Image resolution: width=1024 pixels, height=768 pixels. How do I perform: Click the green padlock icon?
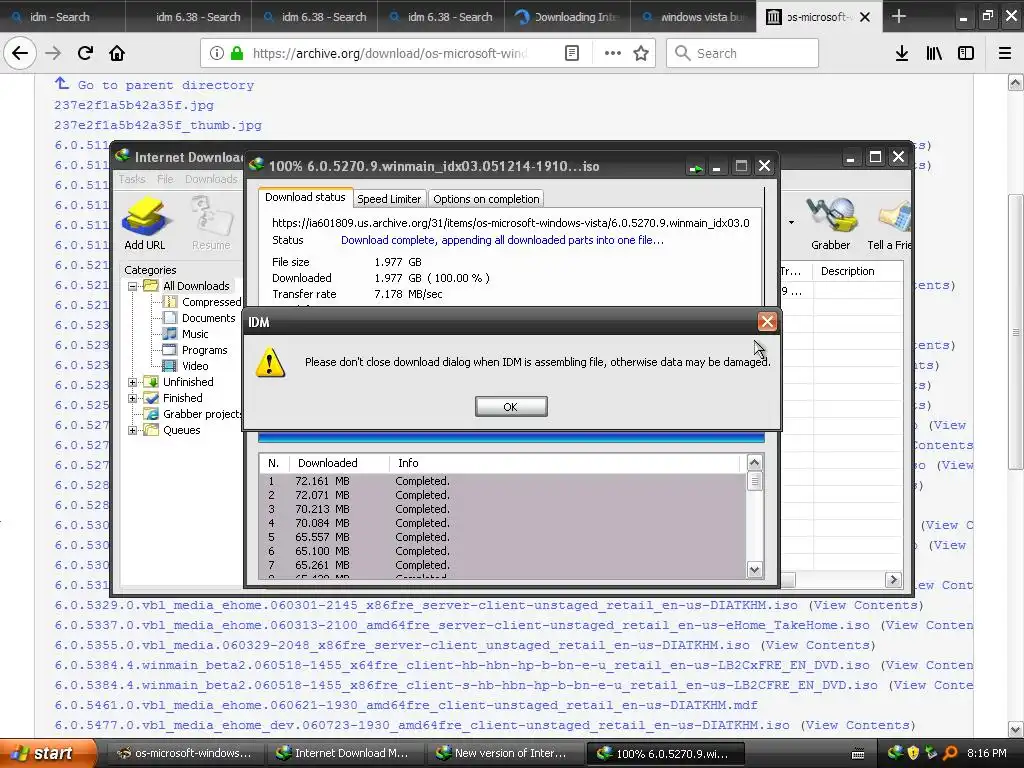237,54
